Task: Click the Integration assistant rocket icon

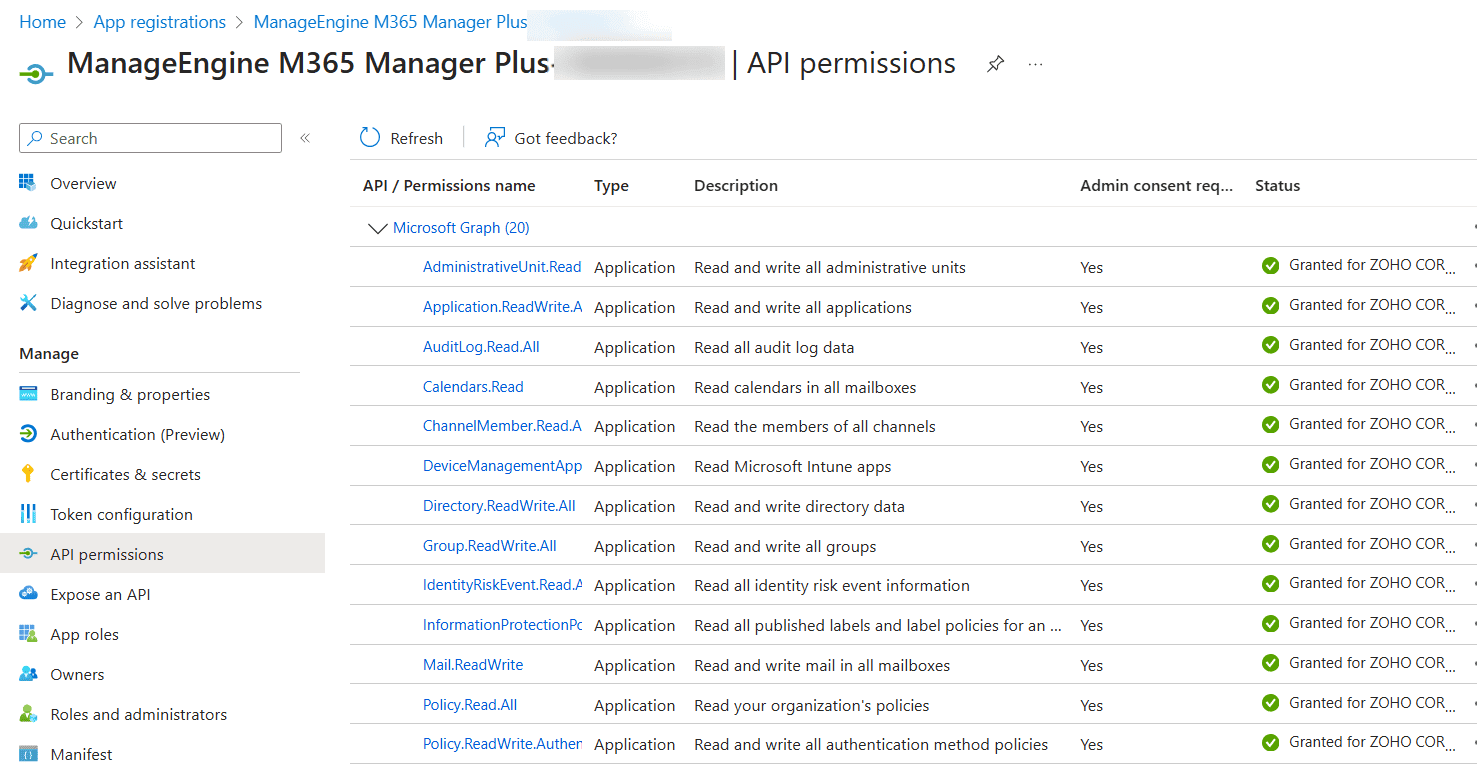Action: pos(29,263)
